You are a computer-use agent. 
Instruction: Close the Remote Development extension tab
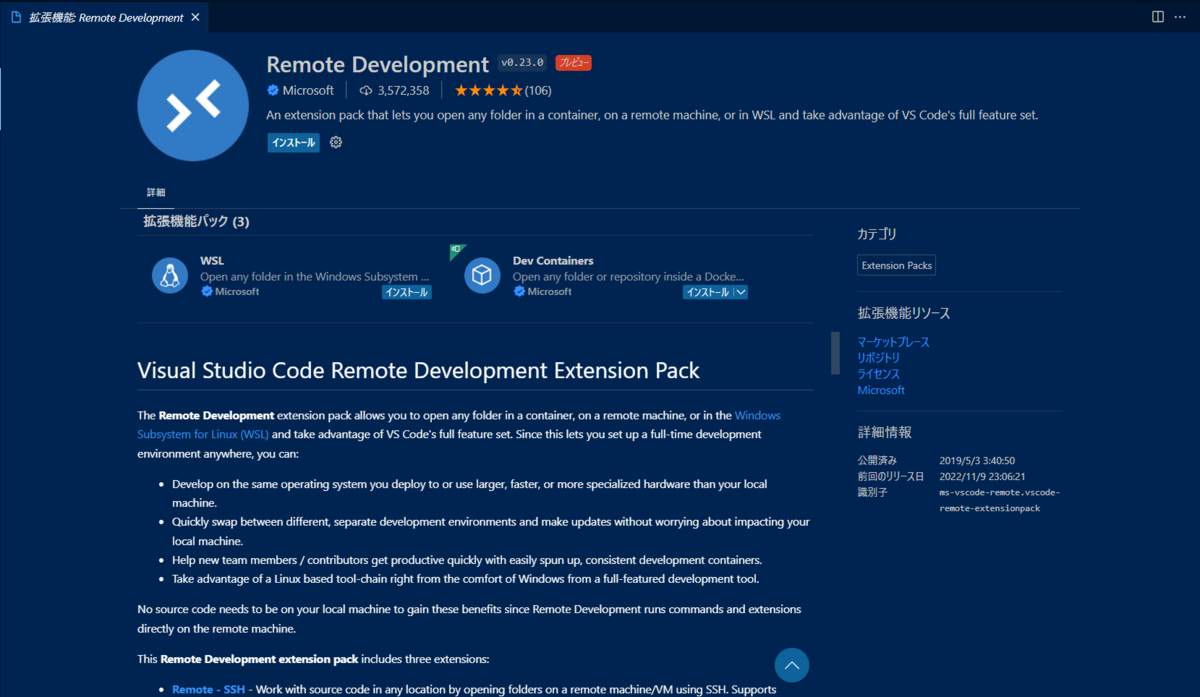195,17
